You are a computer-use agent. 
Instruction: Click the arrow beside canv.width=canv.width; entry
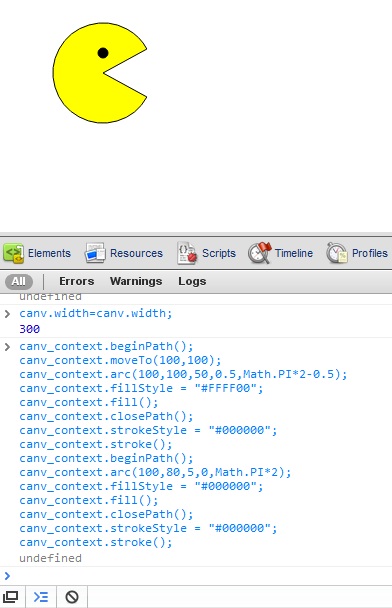7,314
